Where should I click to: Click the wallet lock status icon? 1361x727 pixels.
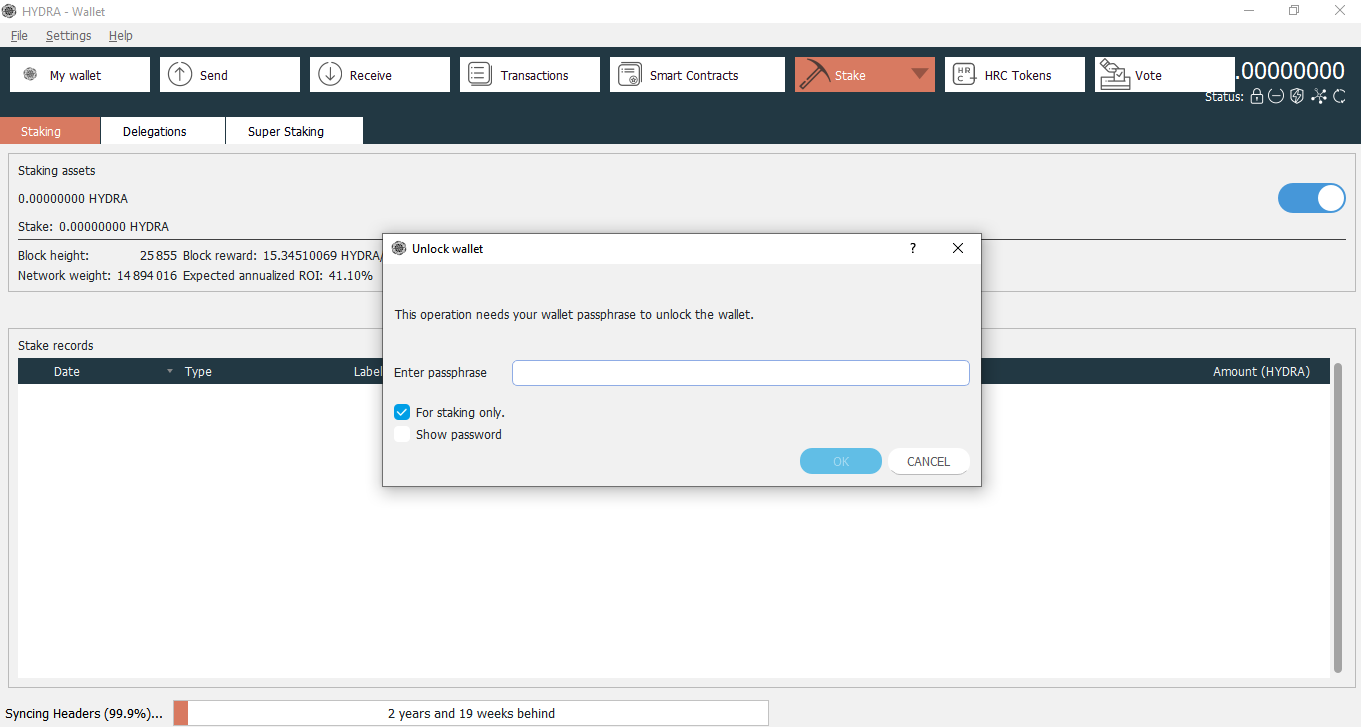pos(1256,96)
